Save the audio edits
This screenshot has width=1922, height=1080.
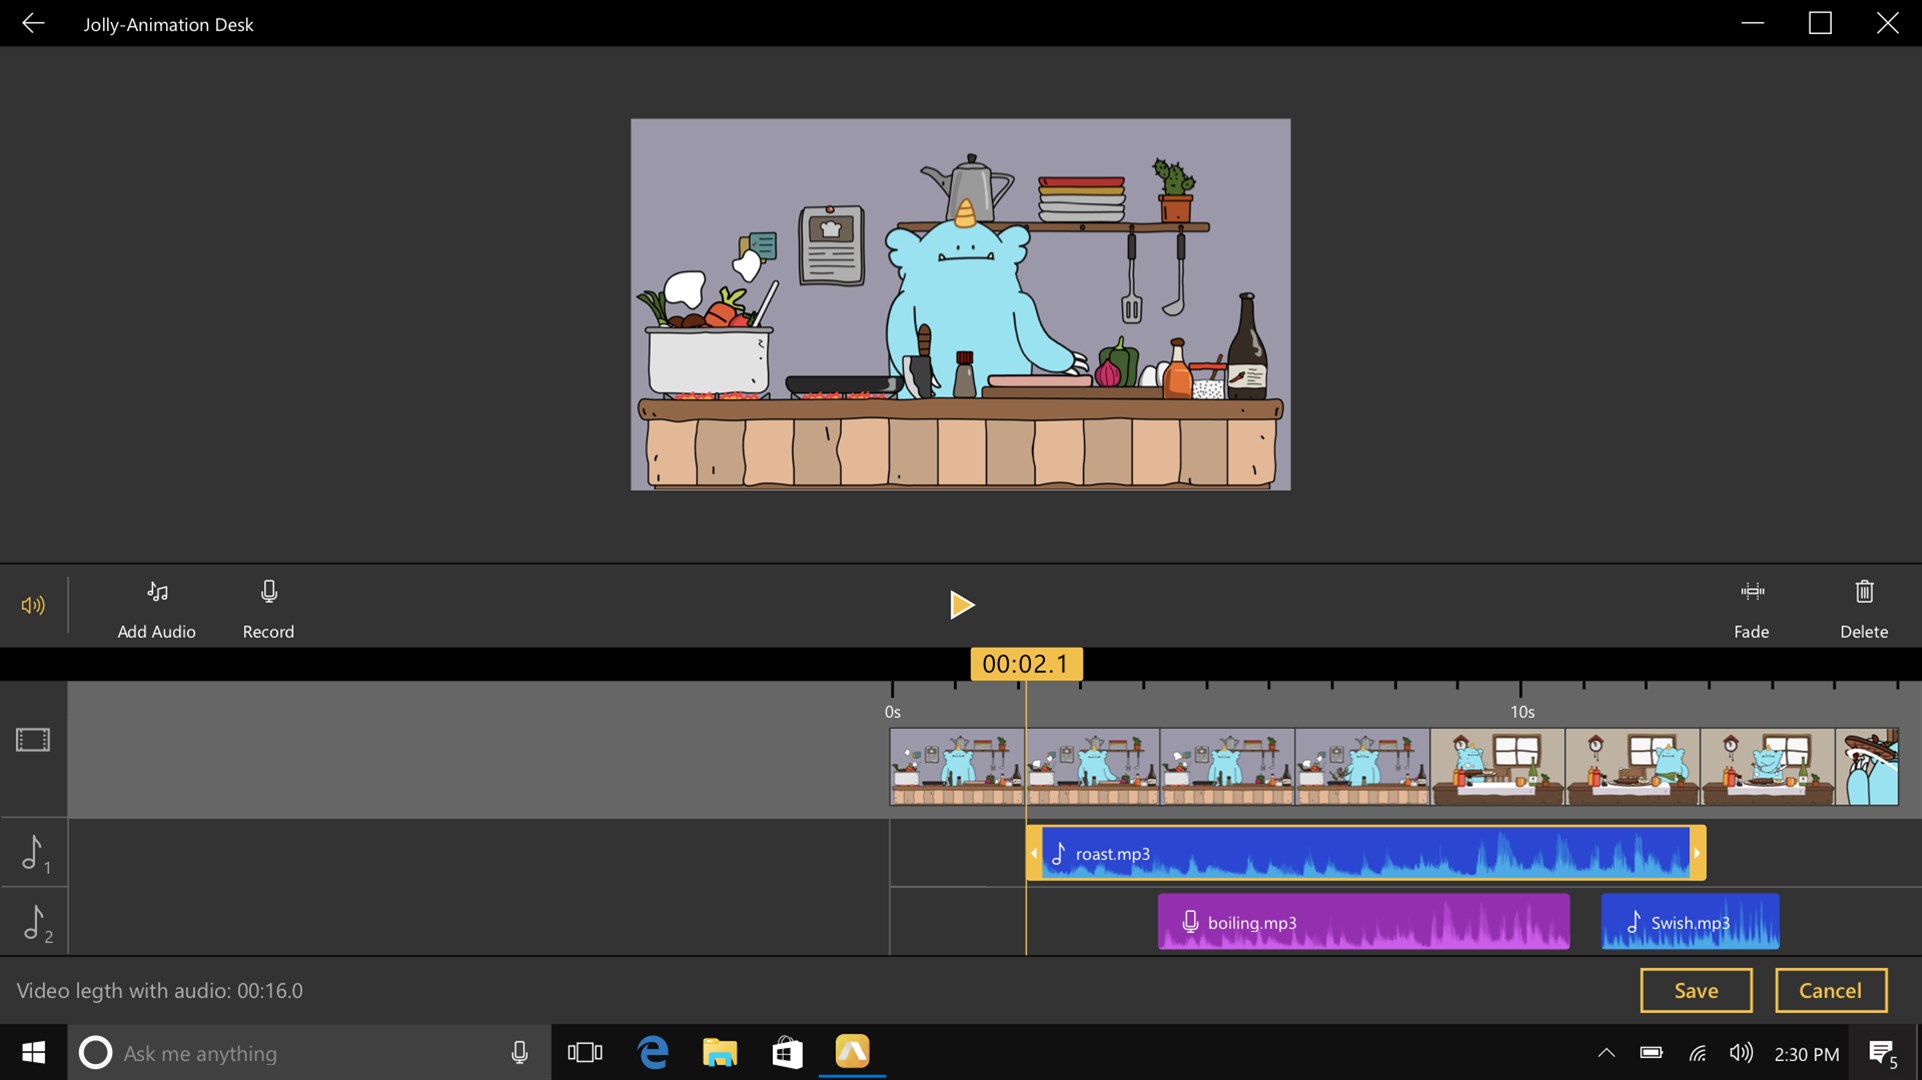(x=1695, y=990)
